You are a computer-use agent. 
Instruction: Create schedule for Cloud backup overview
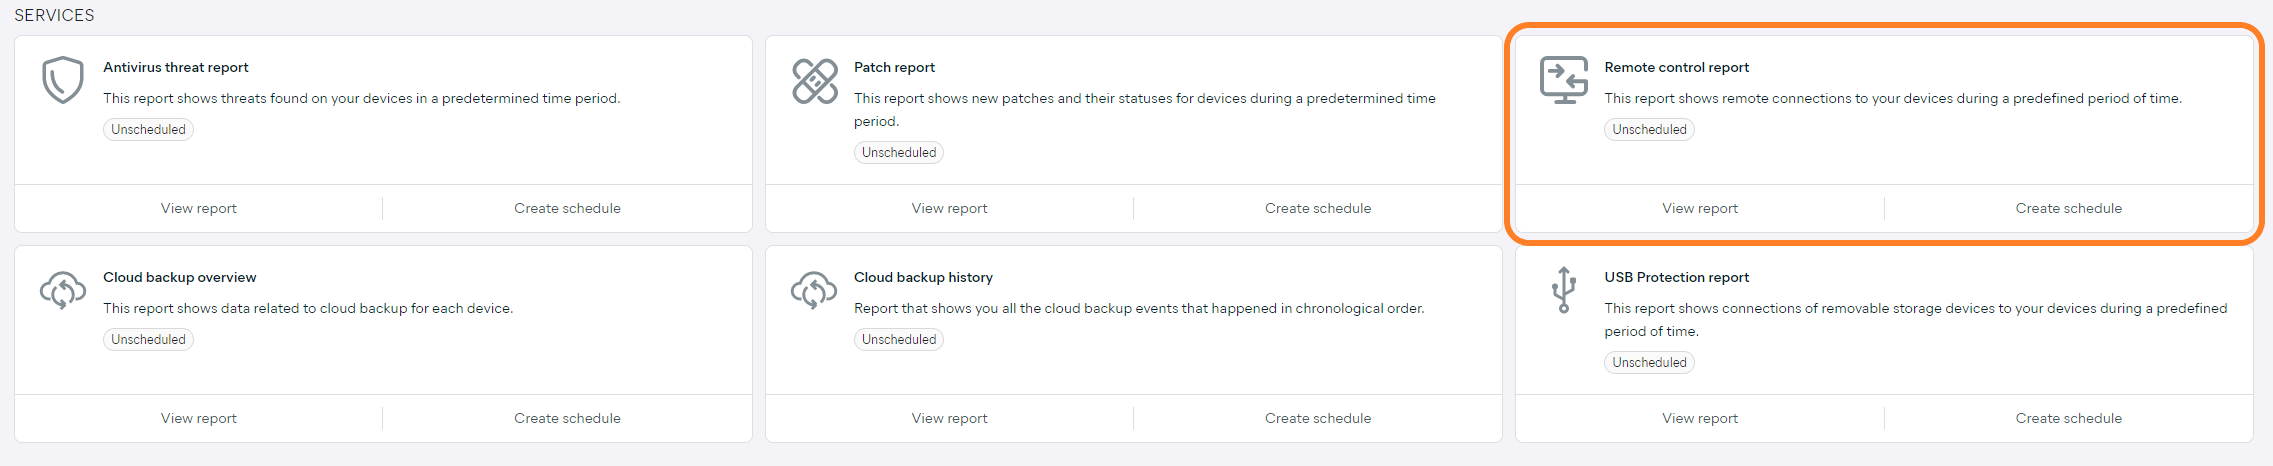[x=567, y=418]
